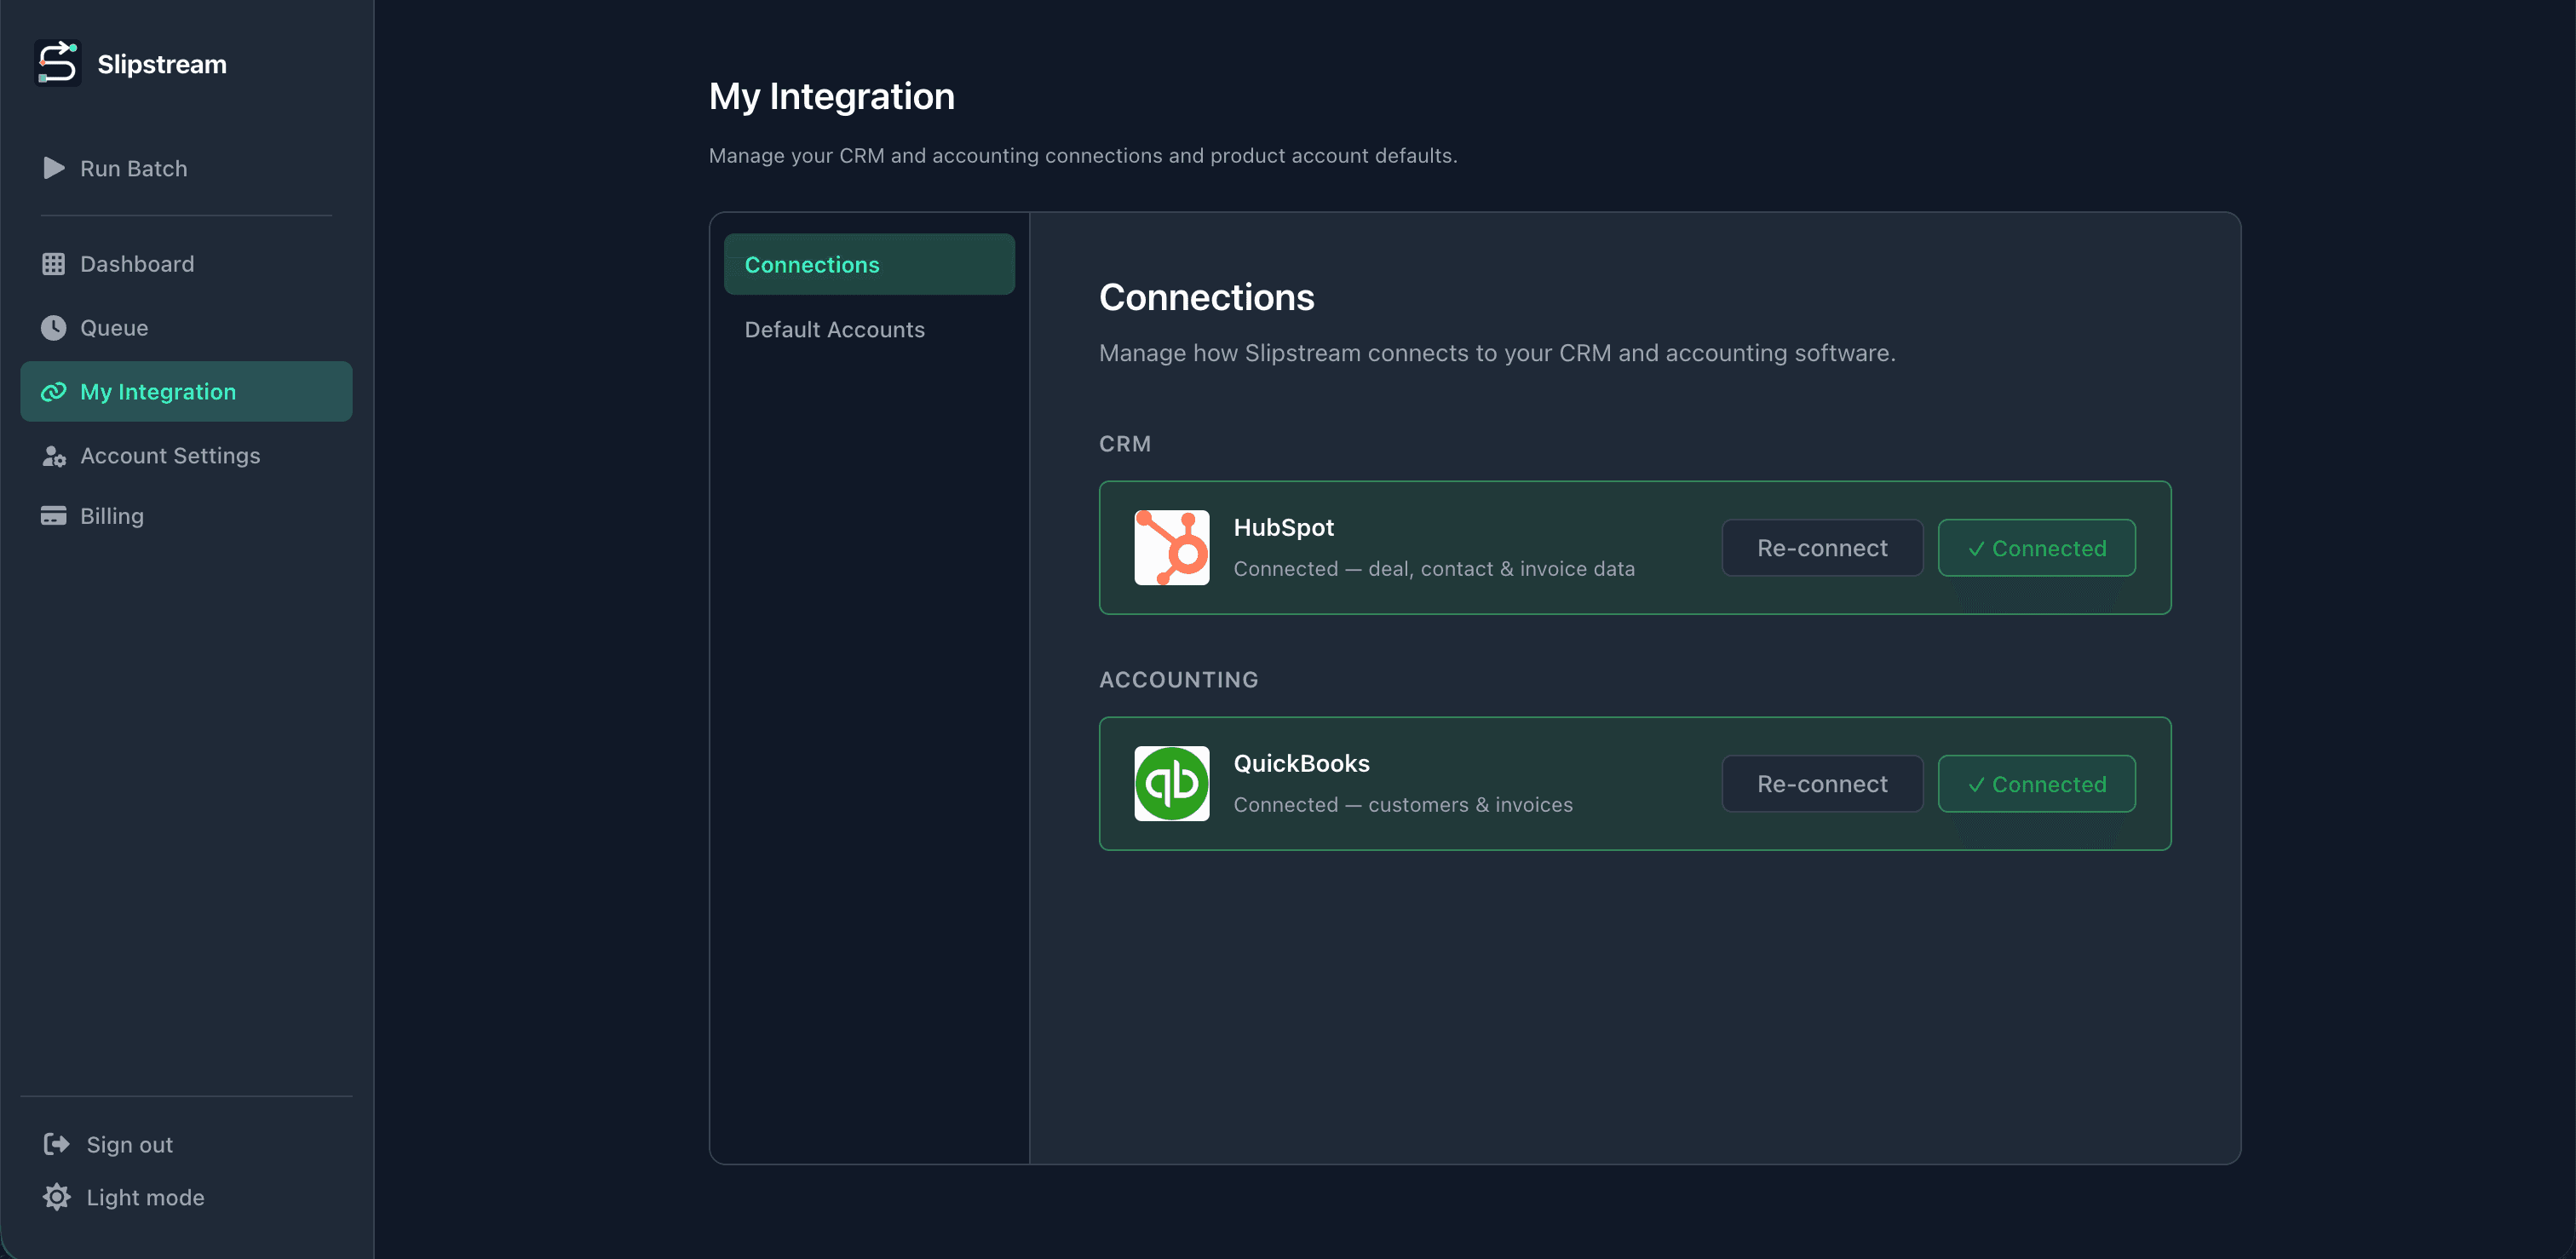2576x1259 pixels.
Task: Click the Dashboard grid icon
Action: click(x=53, y=264)
